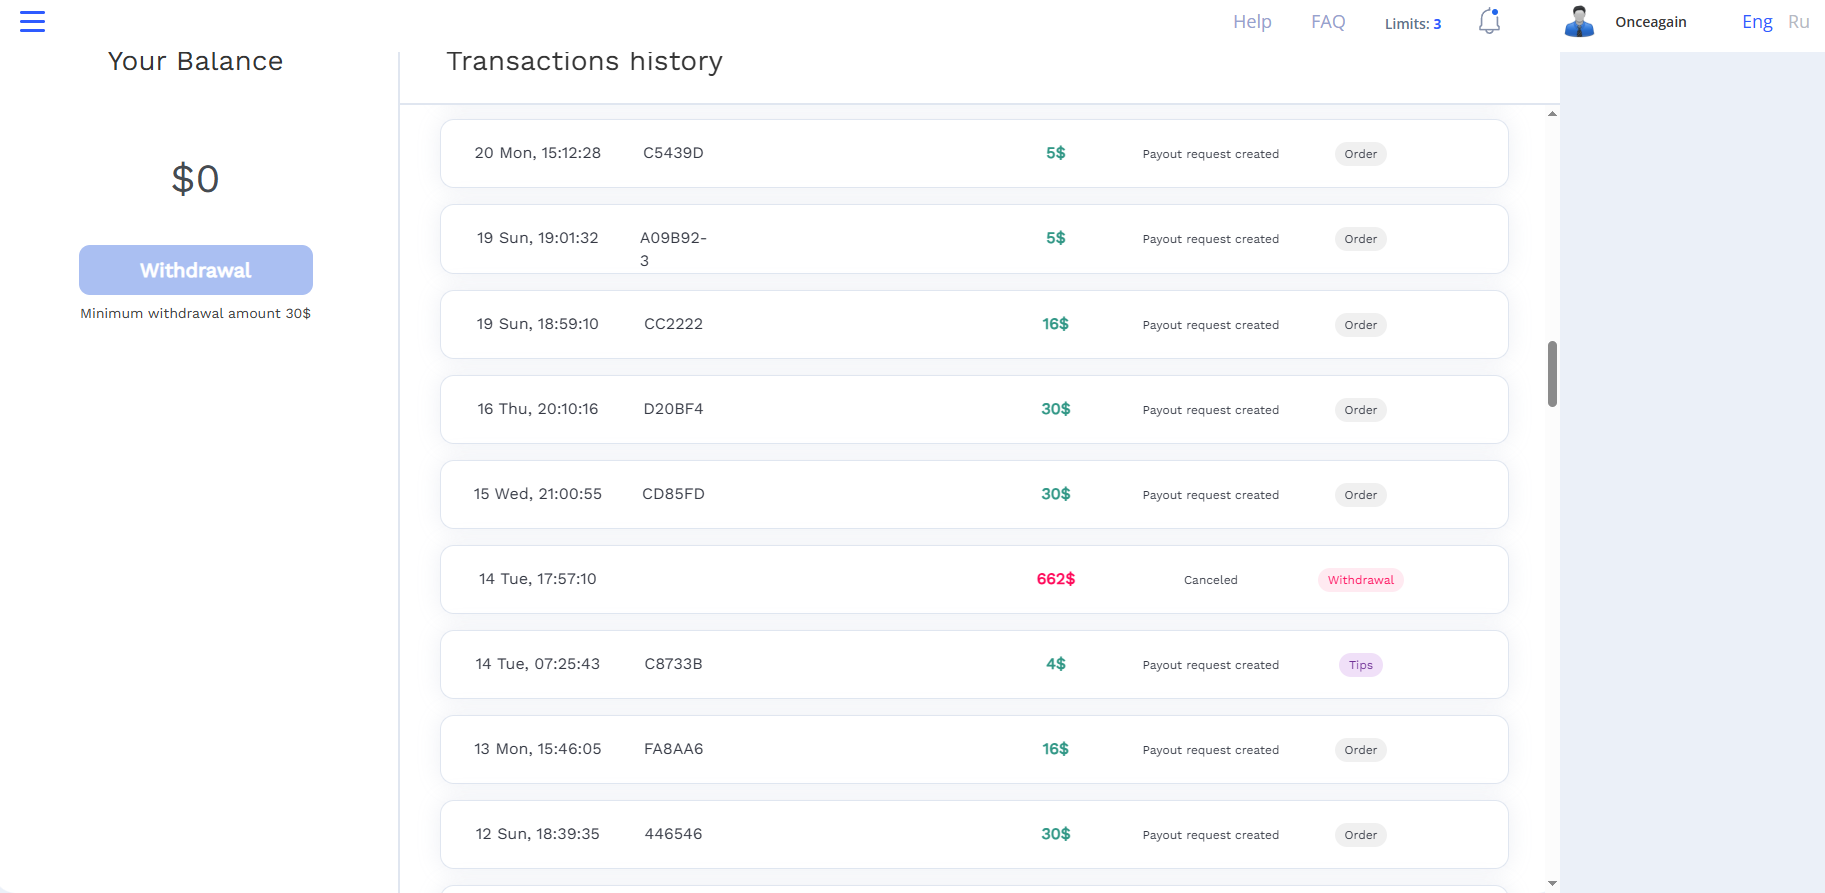Click the Order tag on transaction C5439D
The image size is (1825, 893).
(1360, 154)
